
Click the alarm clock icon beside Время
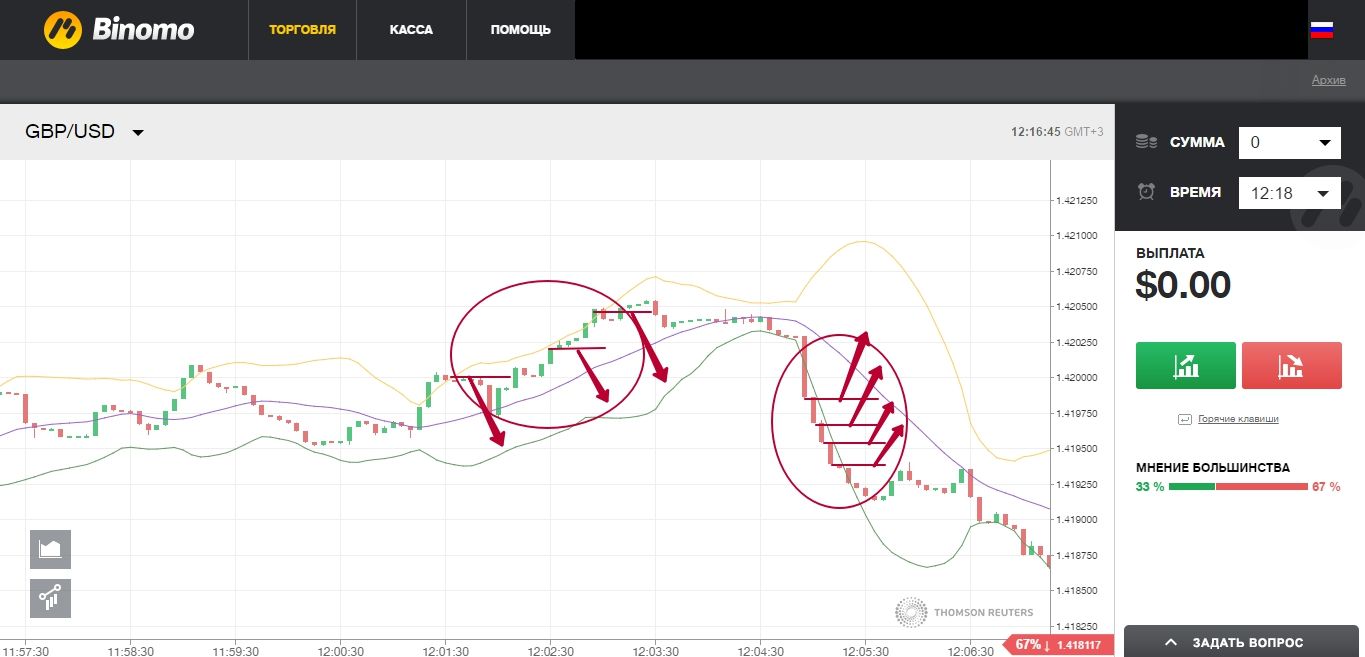point(1146,192)
